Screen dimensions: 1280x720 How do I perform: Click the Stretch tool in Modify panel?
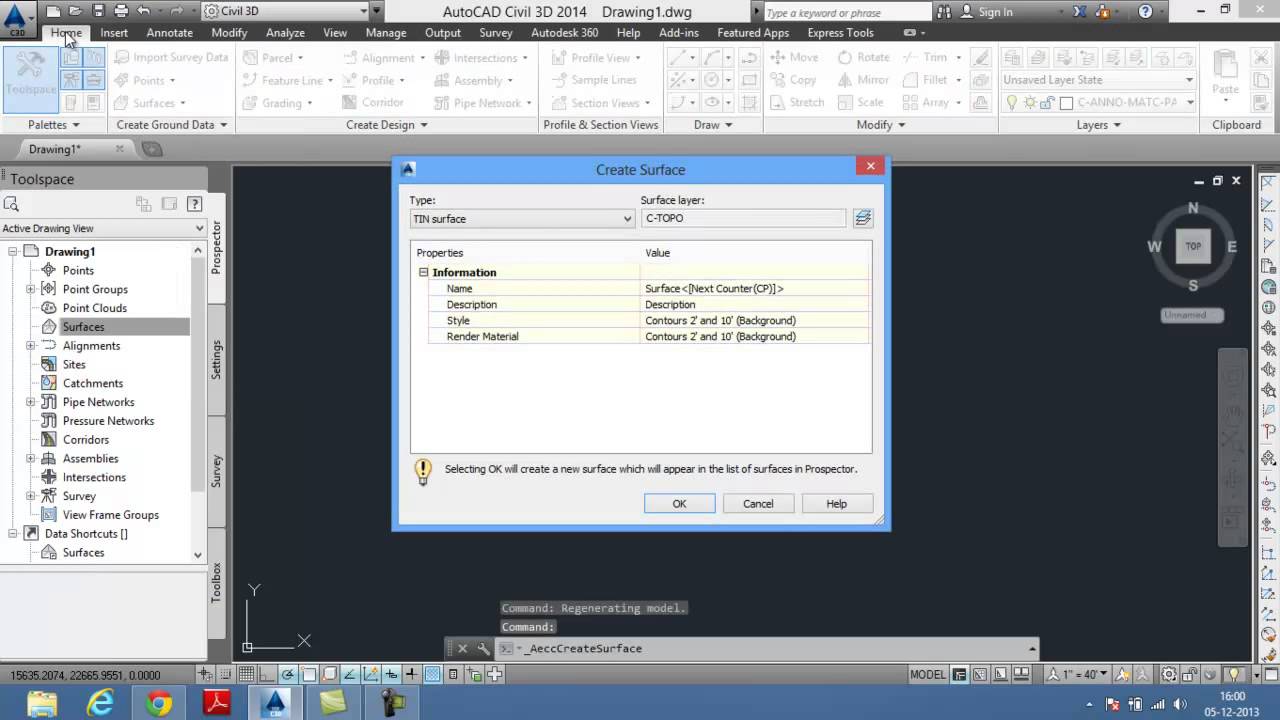click(x=797, y=103)
